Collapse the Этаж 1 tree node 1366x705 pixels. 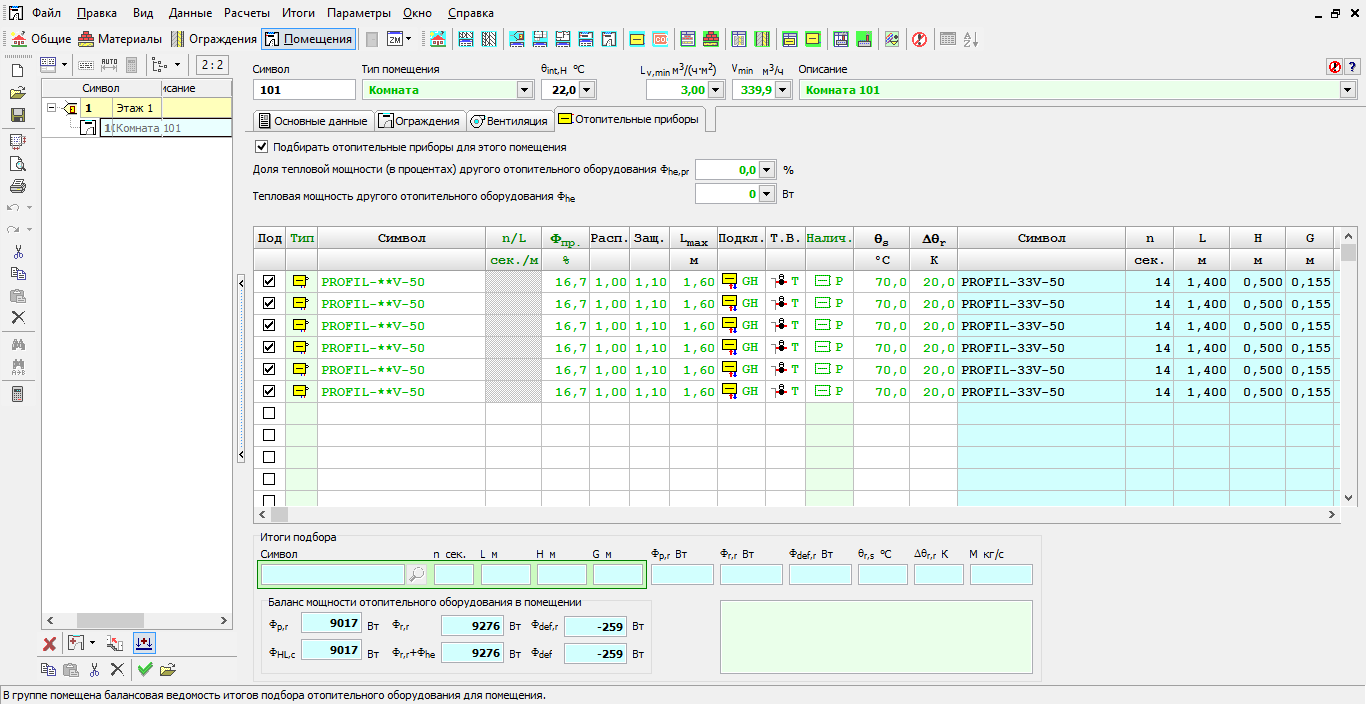click(51, 108)
